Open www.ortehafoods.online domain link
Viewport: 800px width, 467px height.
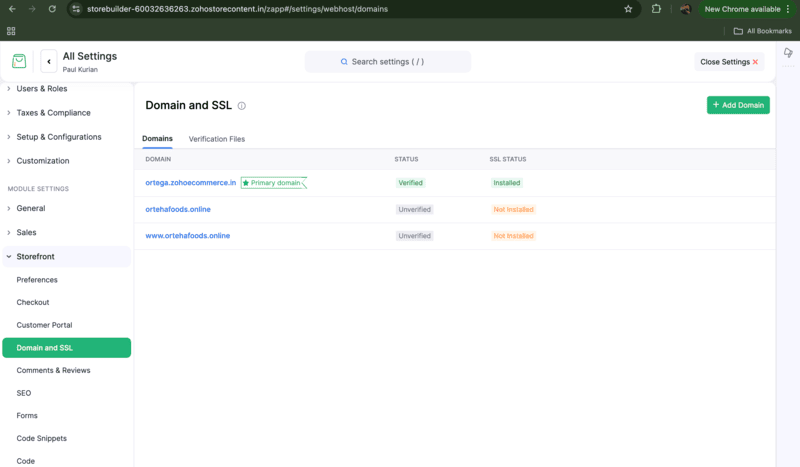coord(187,236)
